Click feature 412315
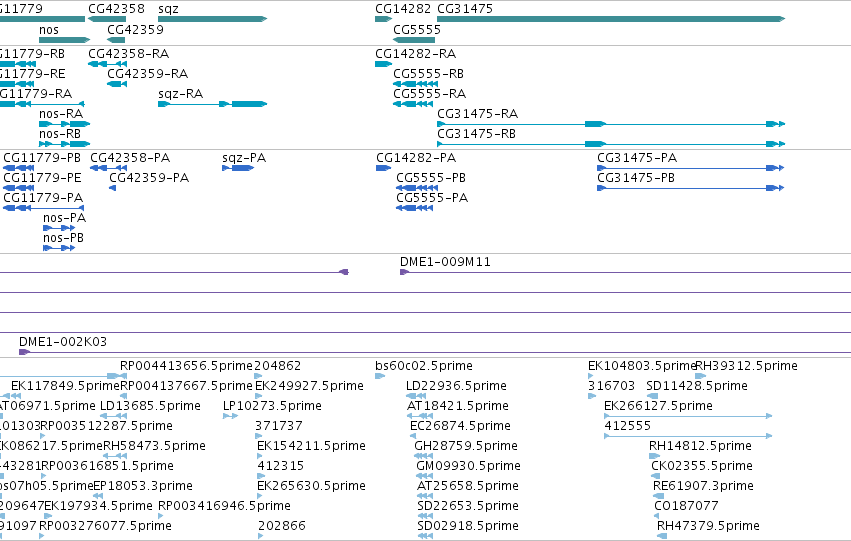Viewport: 851px width, 541px height. [281, 466]
